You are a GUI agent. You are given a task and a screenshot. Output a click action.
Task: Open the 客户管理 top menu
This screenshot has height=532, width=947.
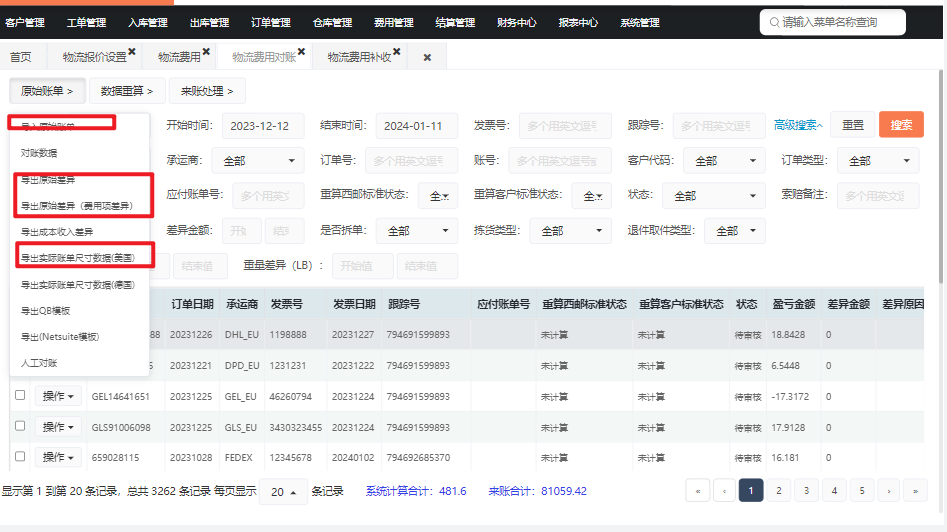tap(25, 22)
